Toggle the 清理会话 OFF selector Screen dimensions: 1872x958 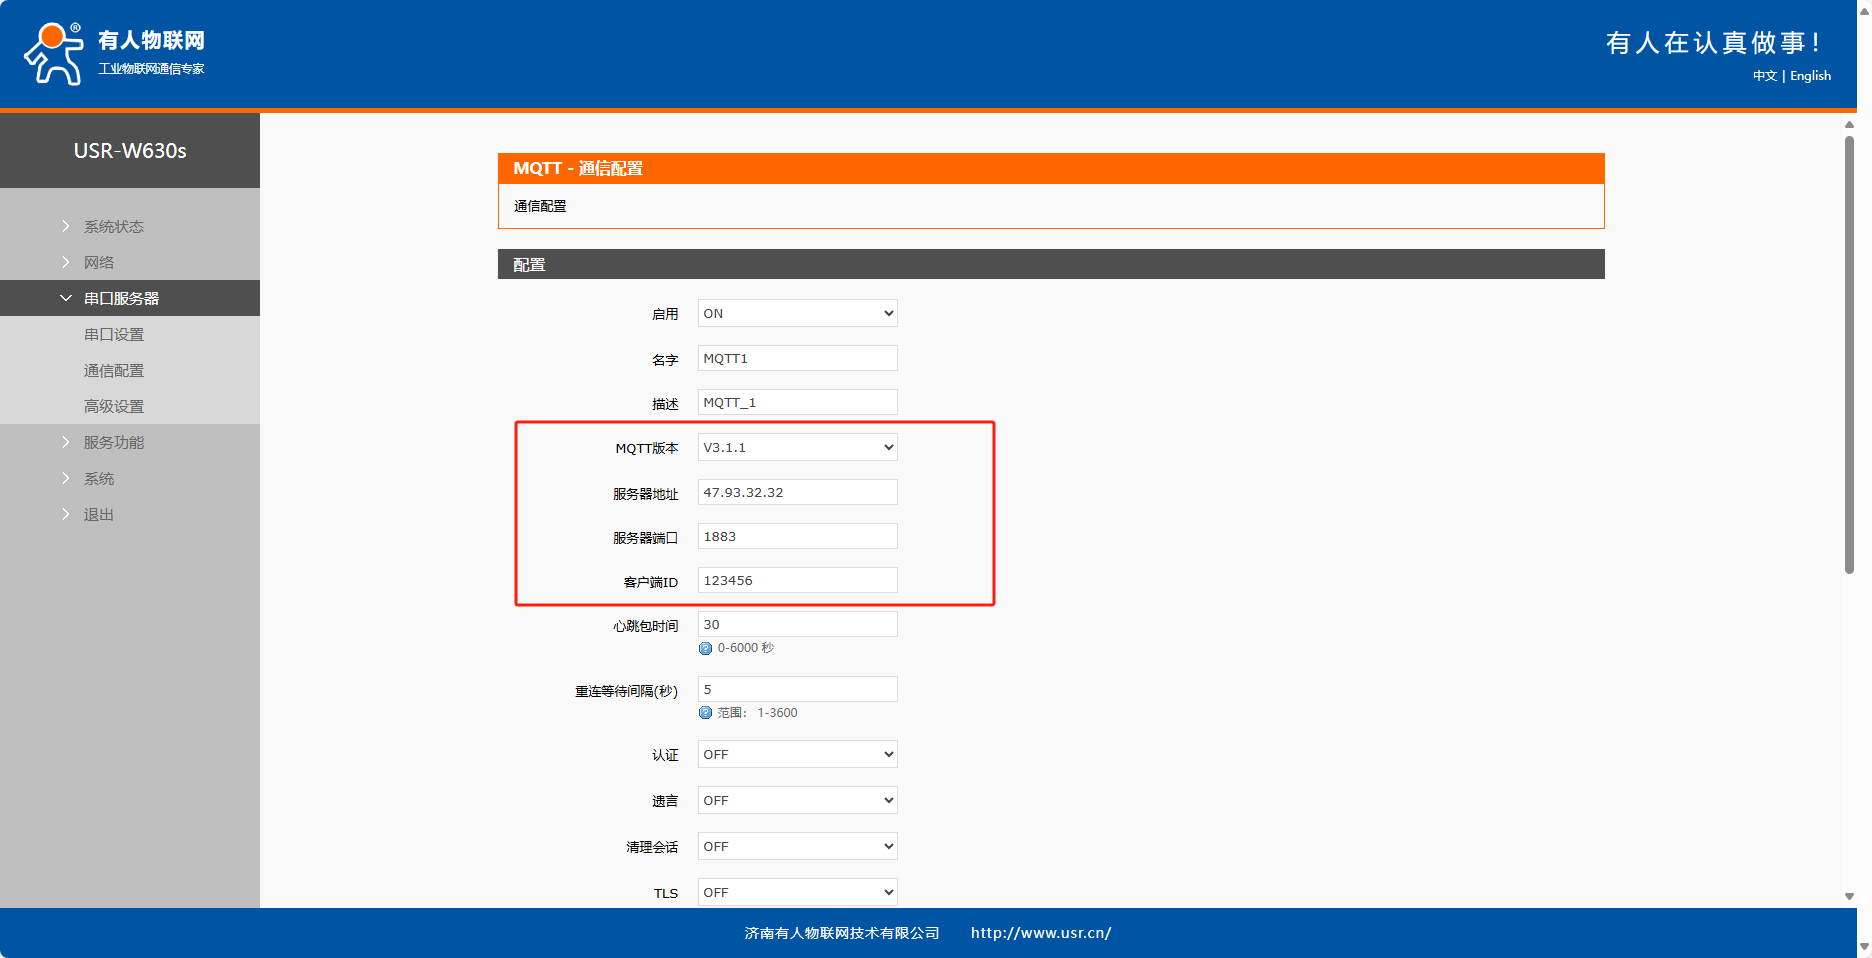click(x=797, y=846)
